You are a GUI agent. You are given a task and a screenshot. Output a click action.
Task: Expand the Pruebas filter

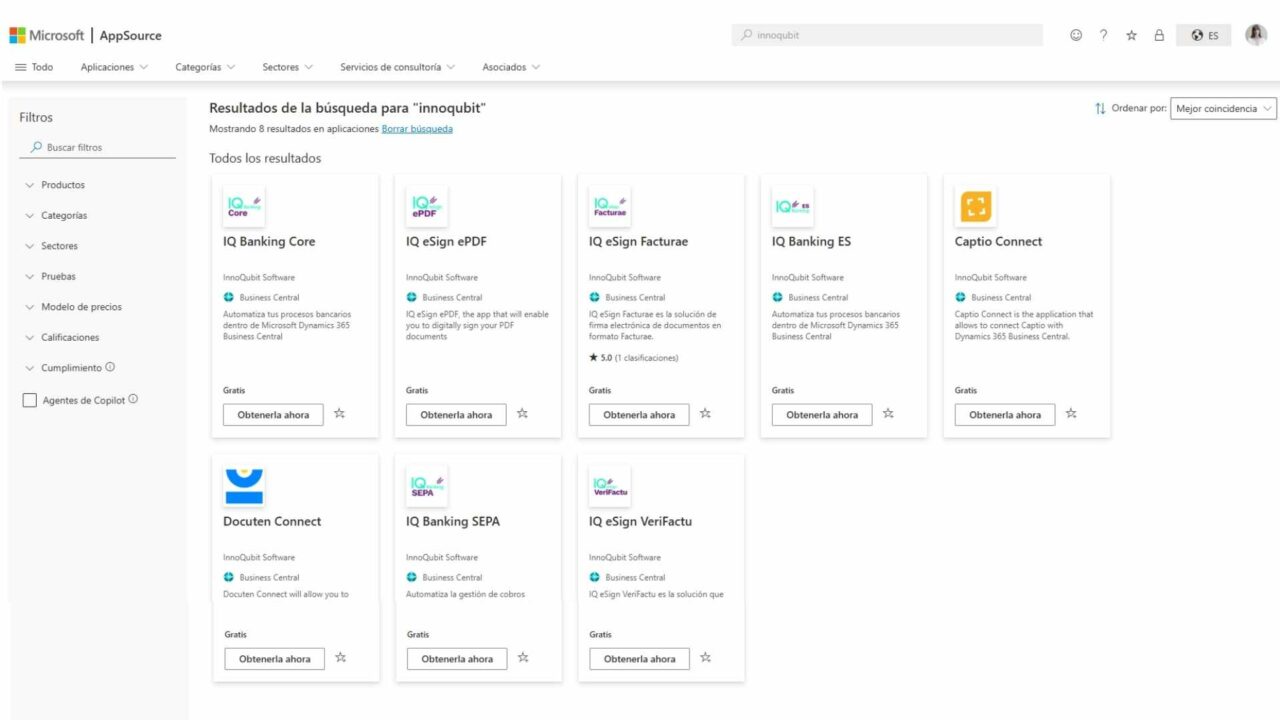tap(50, 276)
